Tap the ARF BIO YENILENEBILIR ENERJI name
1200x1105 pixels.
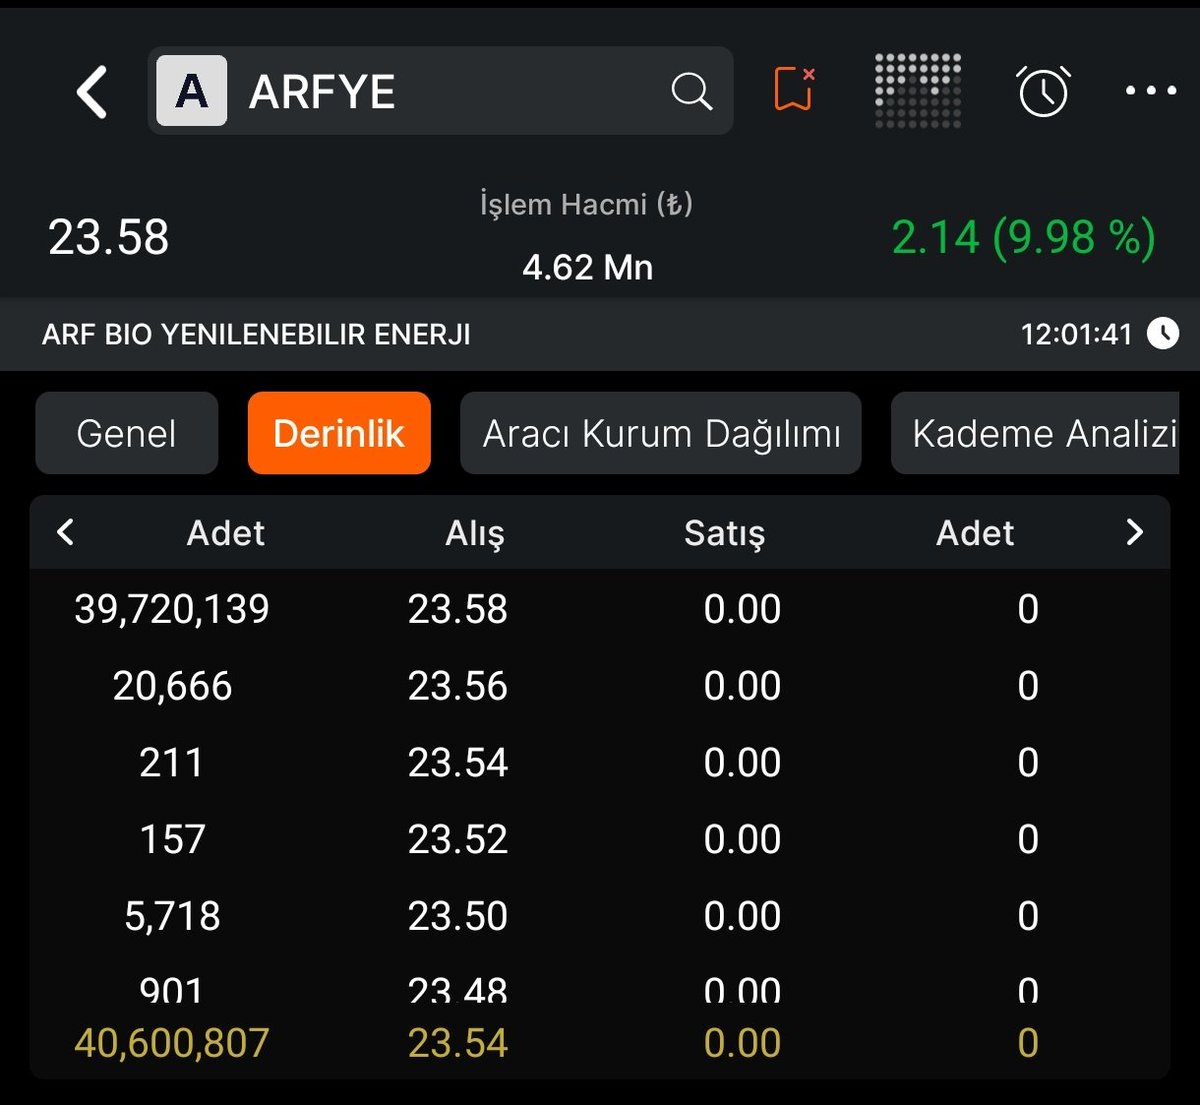pos(257,334)
